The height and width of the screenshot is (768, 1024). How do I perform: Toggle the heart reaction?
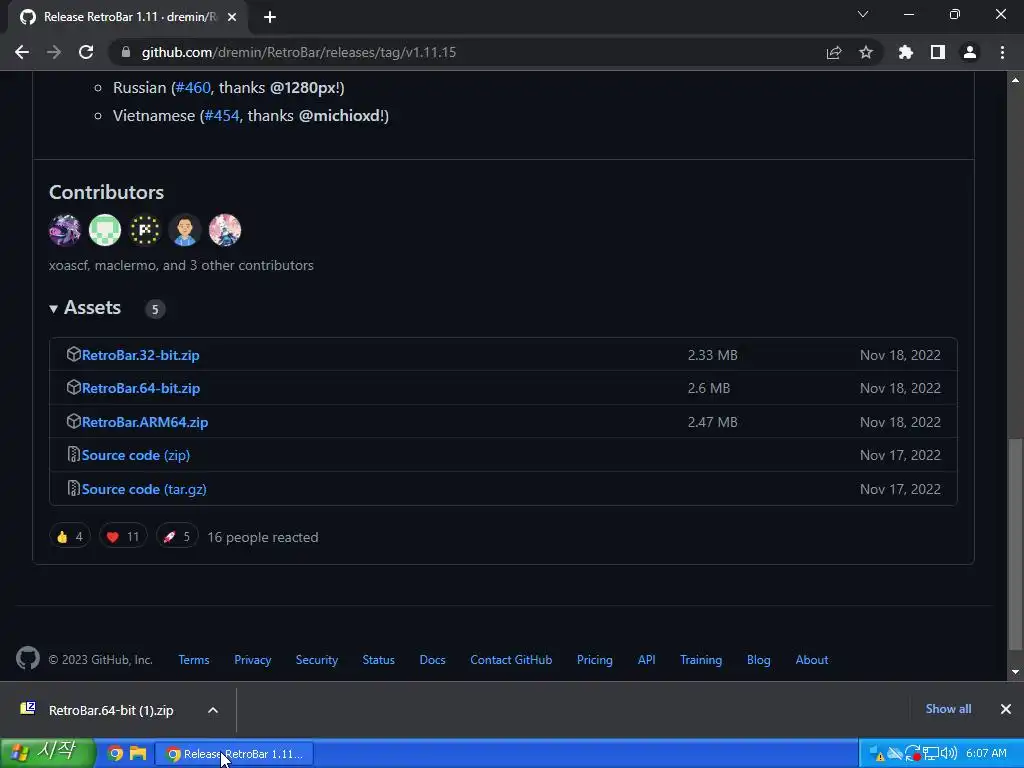123,537
